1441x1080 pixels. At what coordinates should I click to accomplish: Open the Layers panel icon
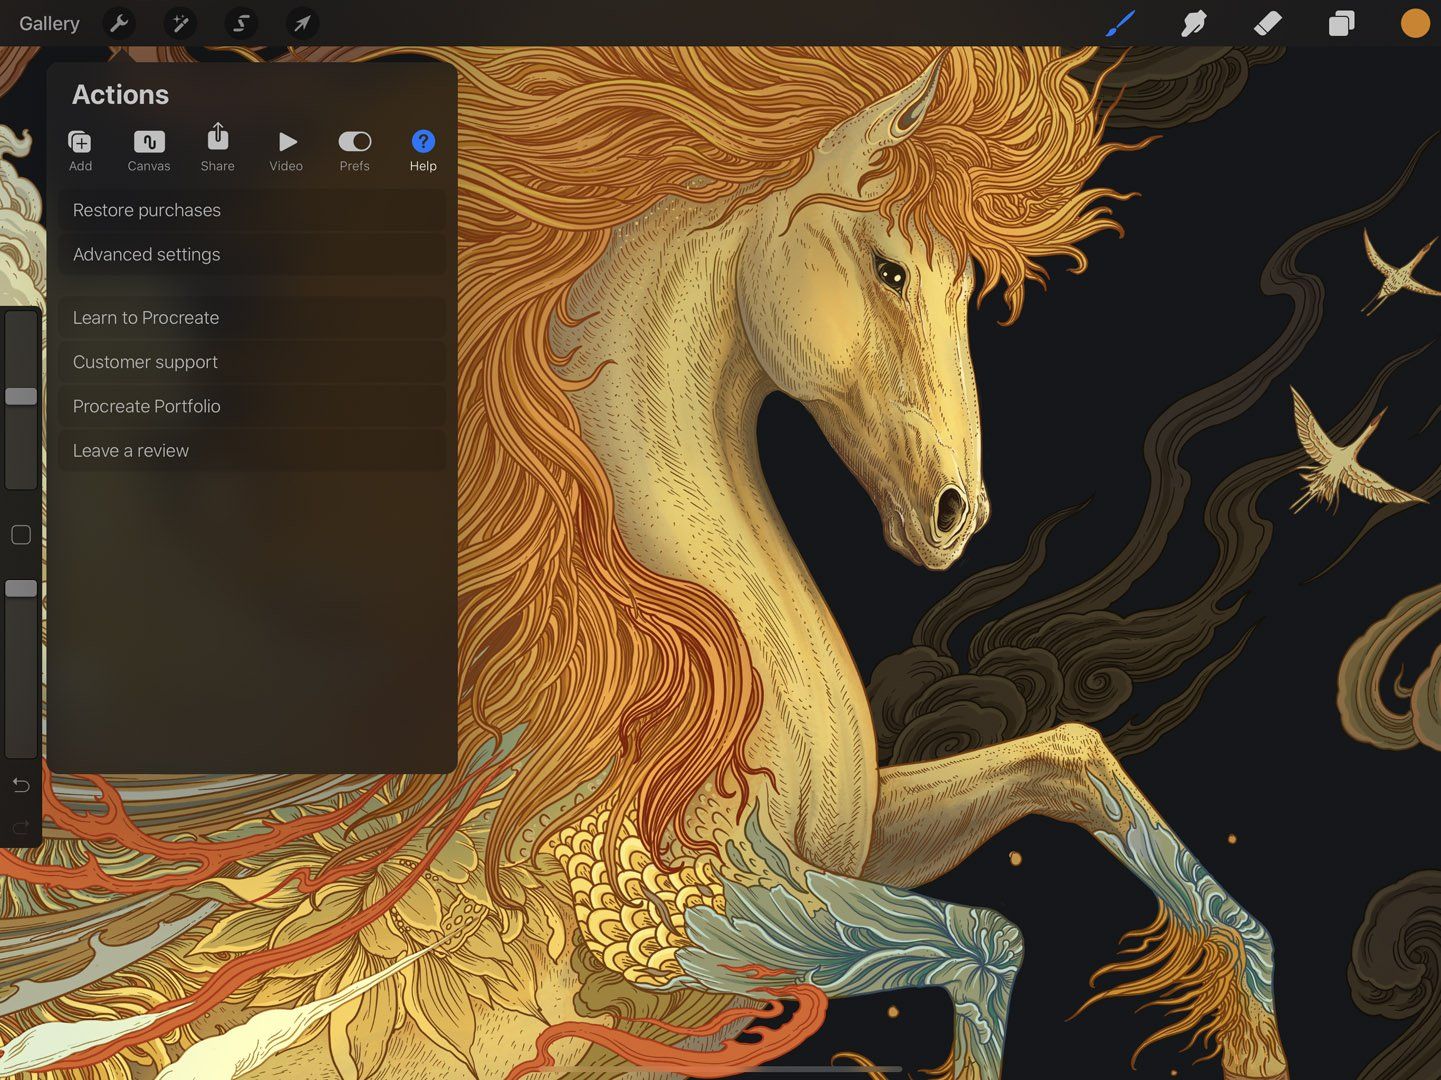click(x=1341, y=23)
